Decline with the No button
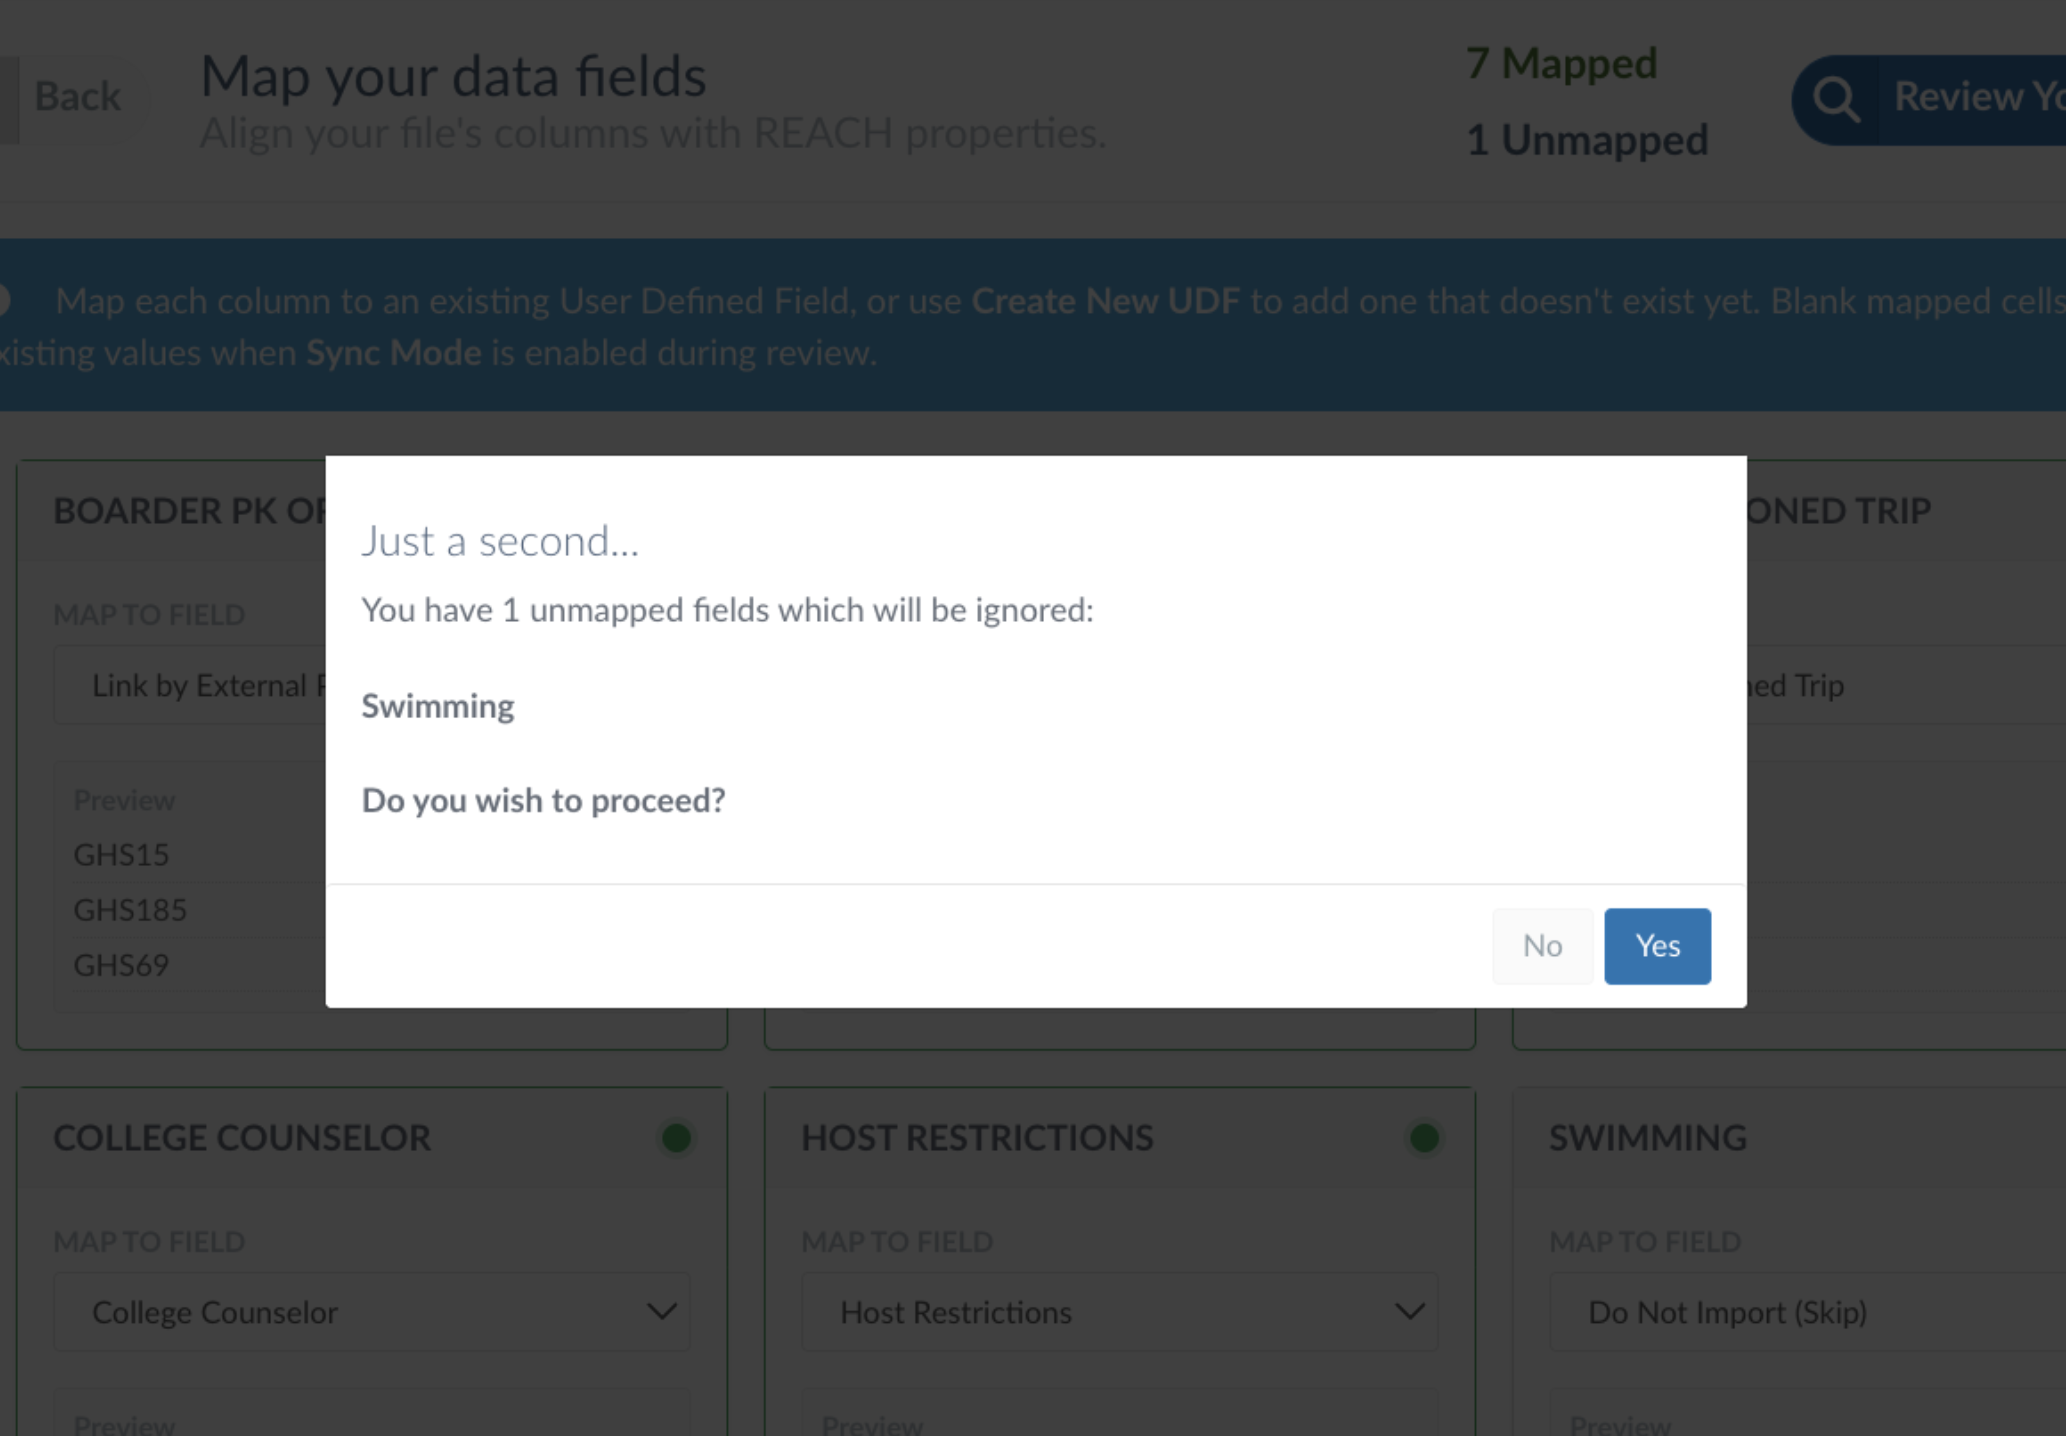Screen dimensions: 2066x1436 pos(1542,946)
